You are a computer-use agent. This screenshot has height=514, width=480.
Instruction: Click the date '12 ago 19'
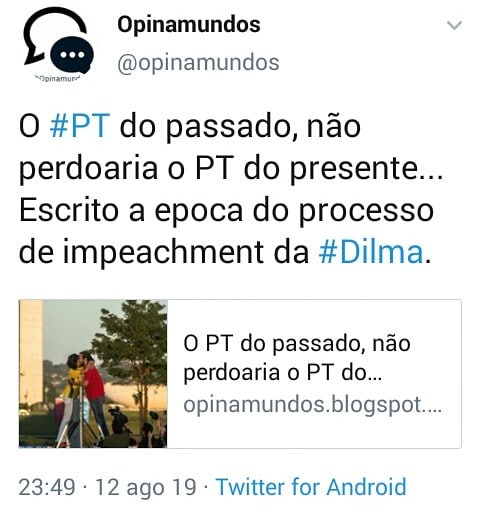(x=146, y=487)
